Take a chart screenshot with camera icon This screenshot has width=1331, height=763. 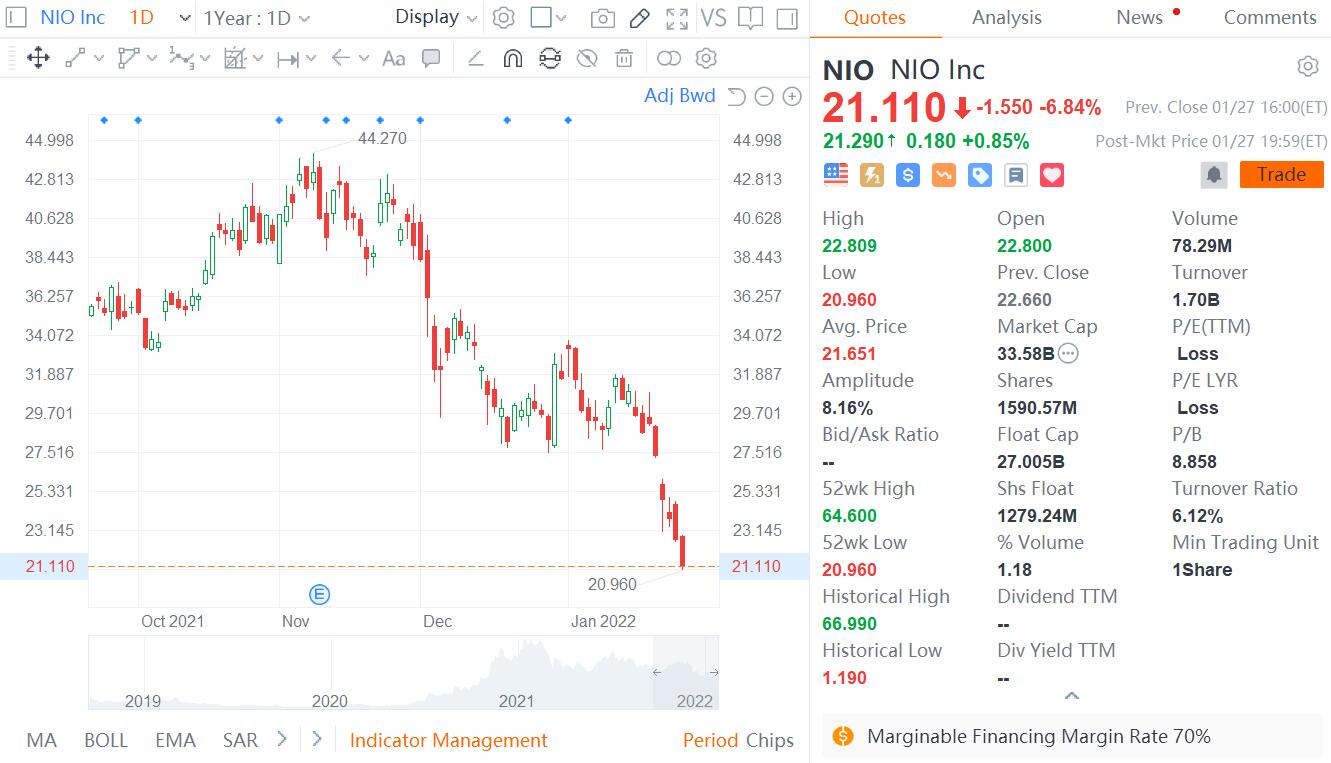coord(602,18)
